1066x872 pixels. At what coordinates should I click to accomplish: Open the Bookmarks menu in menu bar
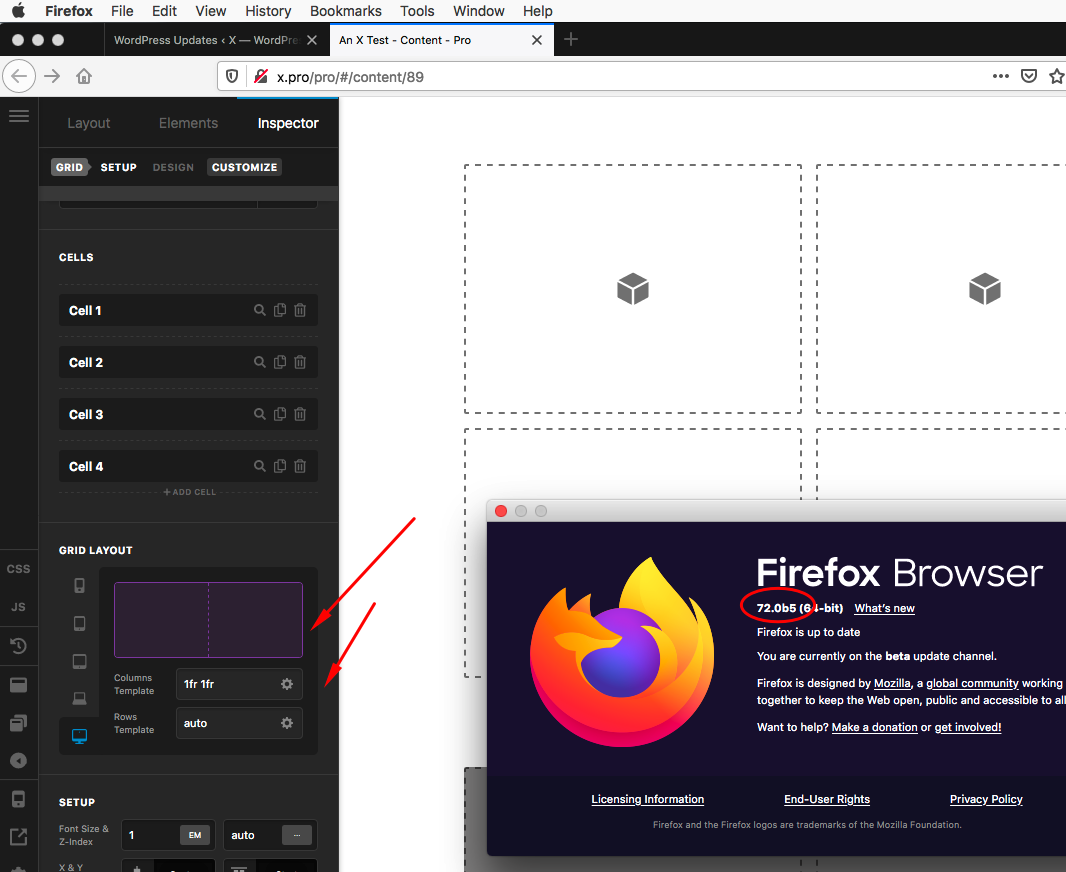point(345,11)
